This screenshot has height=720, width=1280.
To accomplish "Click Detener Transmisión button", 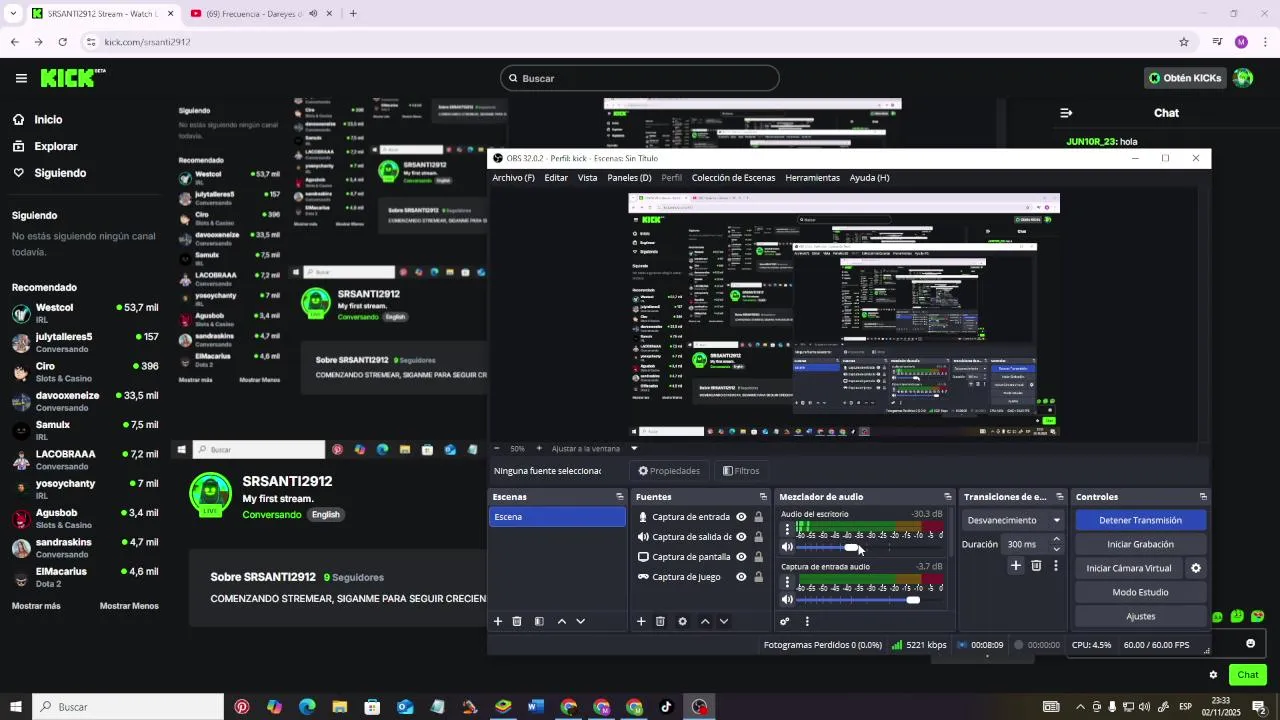I will (1140, 520).
